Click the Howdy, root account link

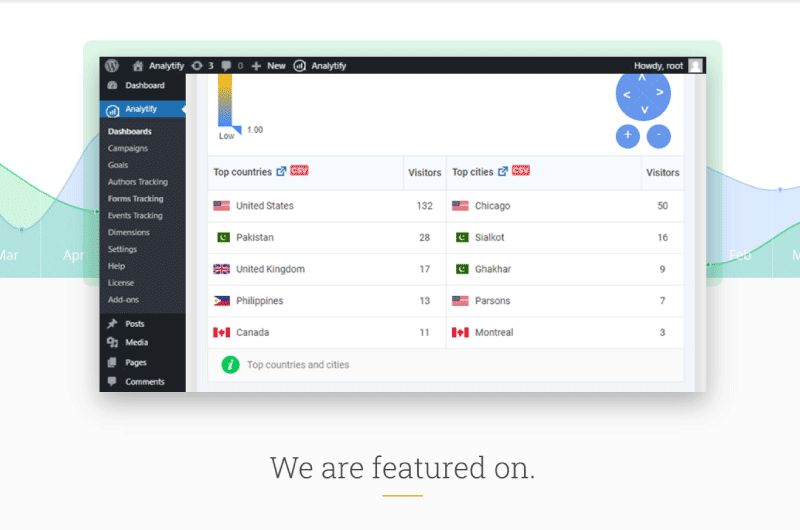click(658, 66)
